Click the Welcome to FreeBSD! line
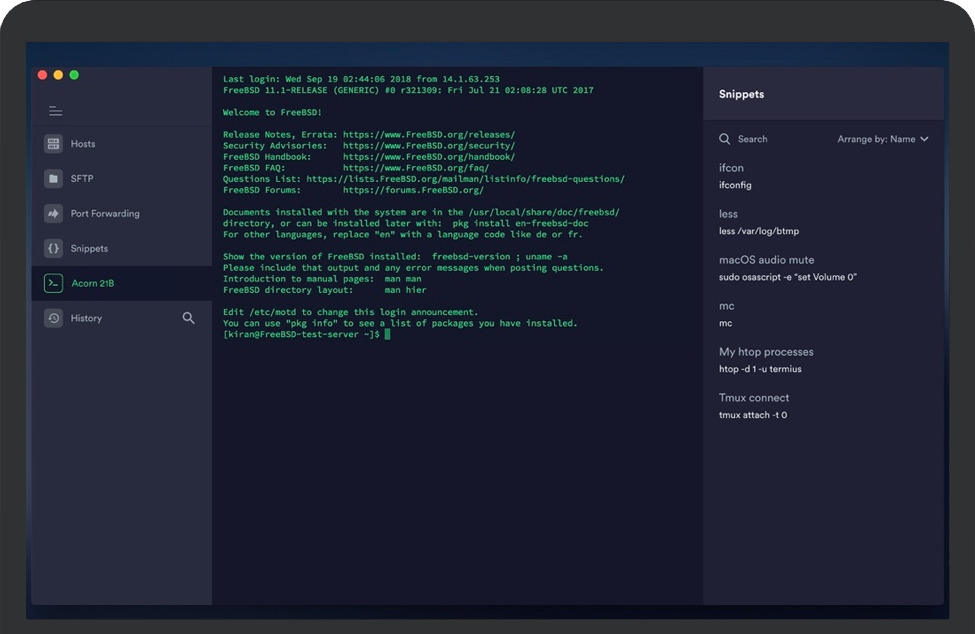Viewport: 975px width, 634px height. [x=272, y=113]
